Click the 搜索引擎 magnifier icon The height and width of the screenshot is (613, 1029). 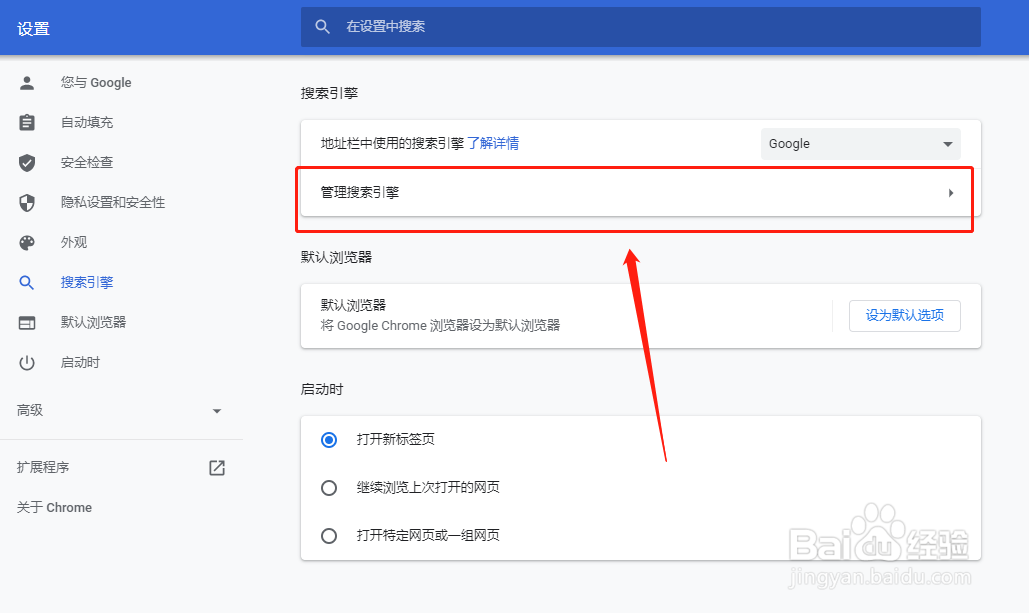tap(26, 282)
